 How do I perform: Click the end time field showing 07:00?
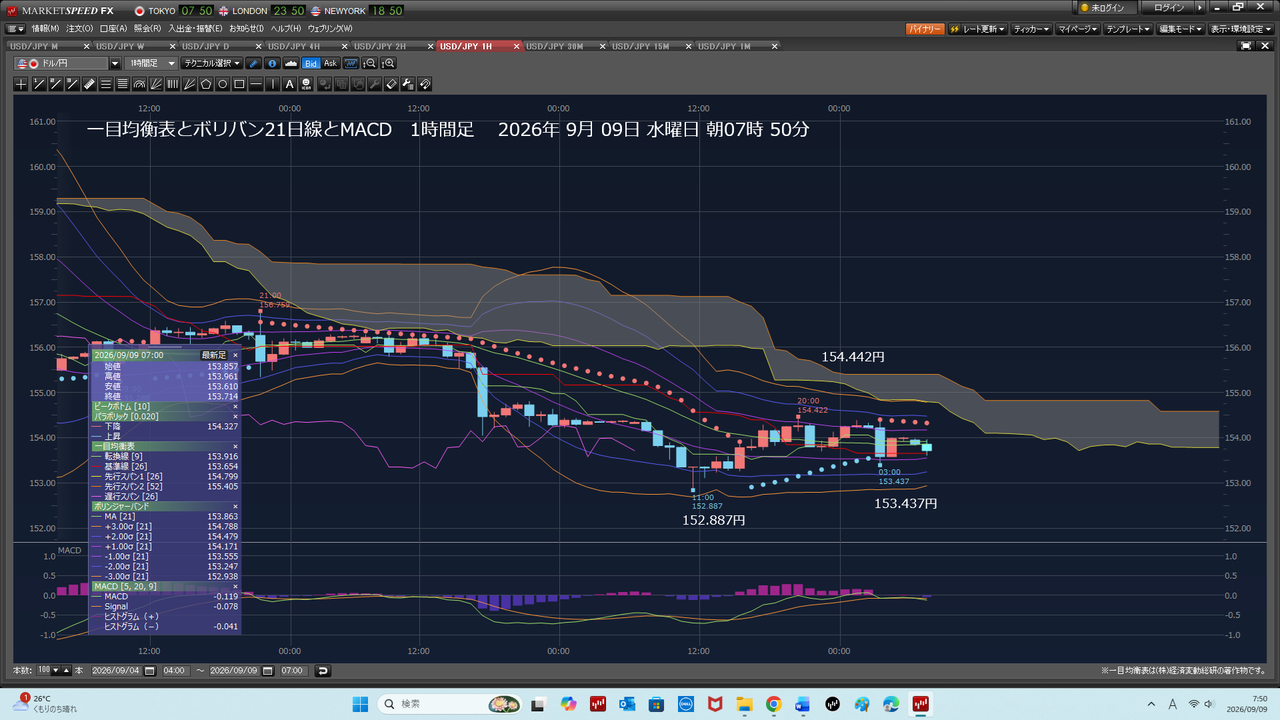click(293, 670)
